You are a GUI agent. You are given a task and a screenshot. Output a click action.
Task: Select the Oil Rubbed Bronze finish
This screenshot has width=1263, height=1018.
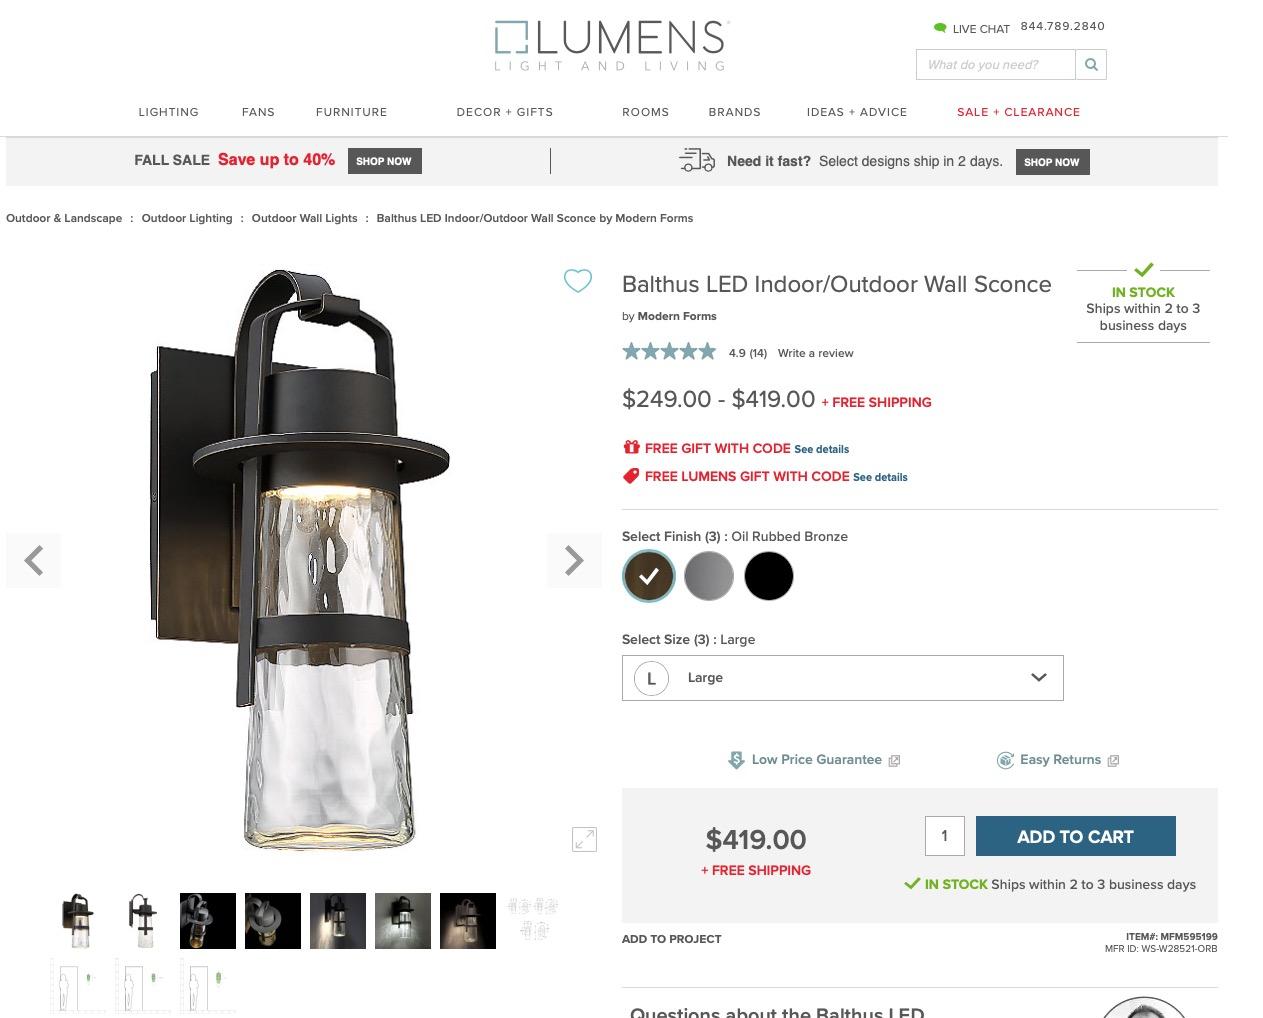point(649,576)
